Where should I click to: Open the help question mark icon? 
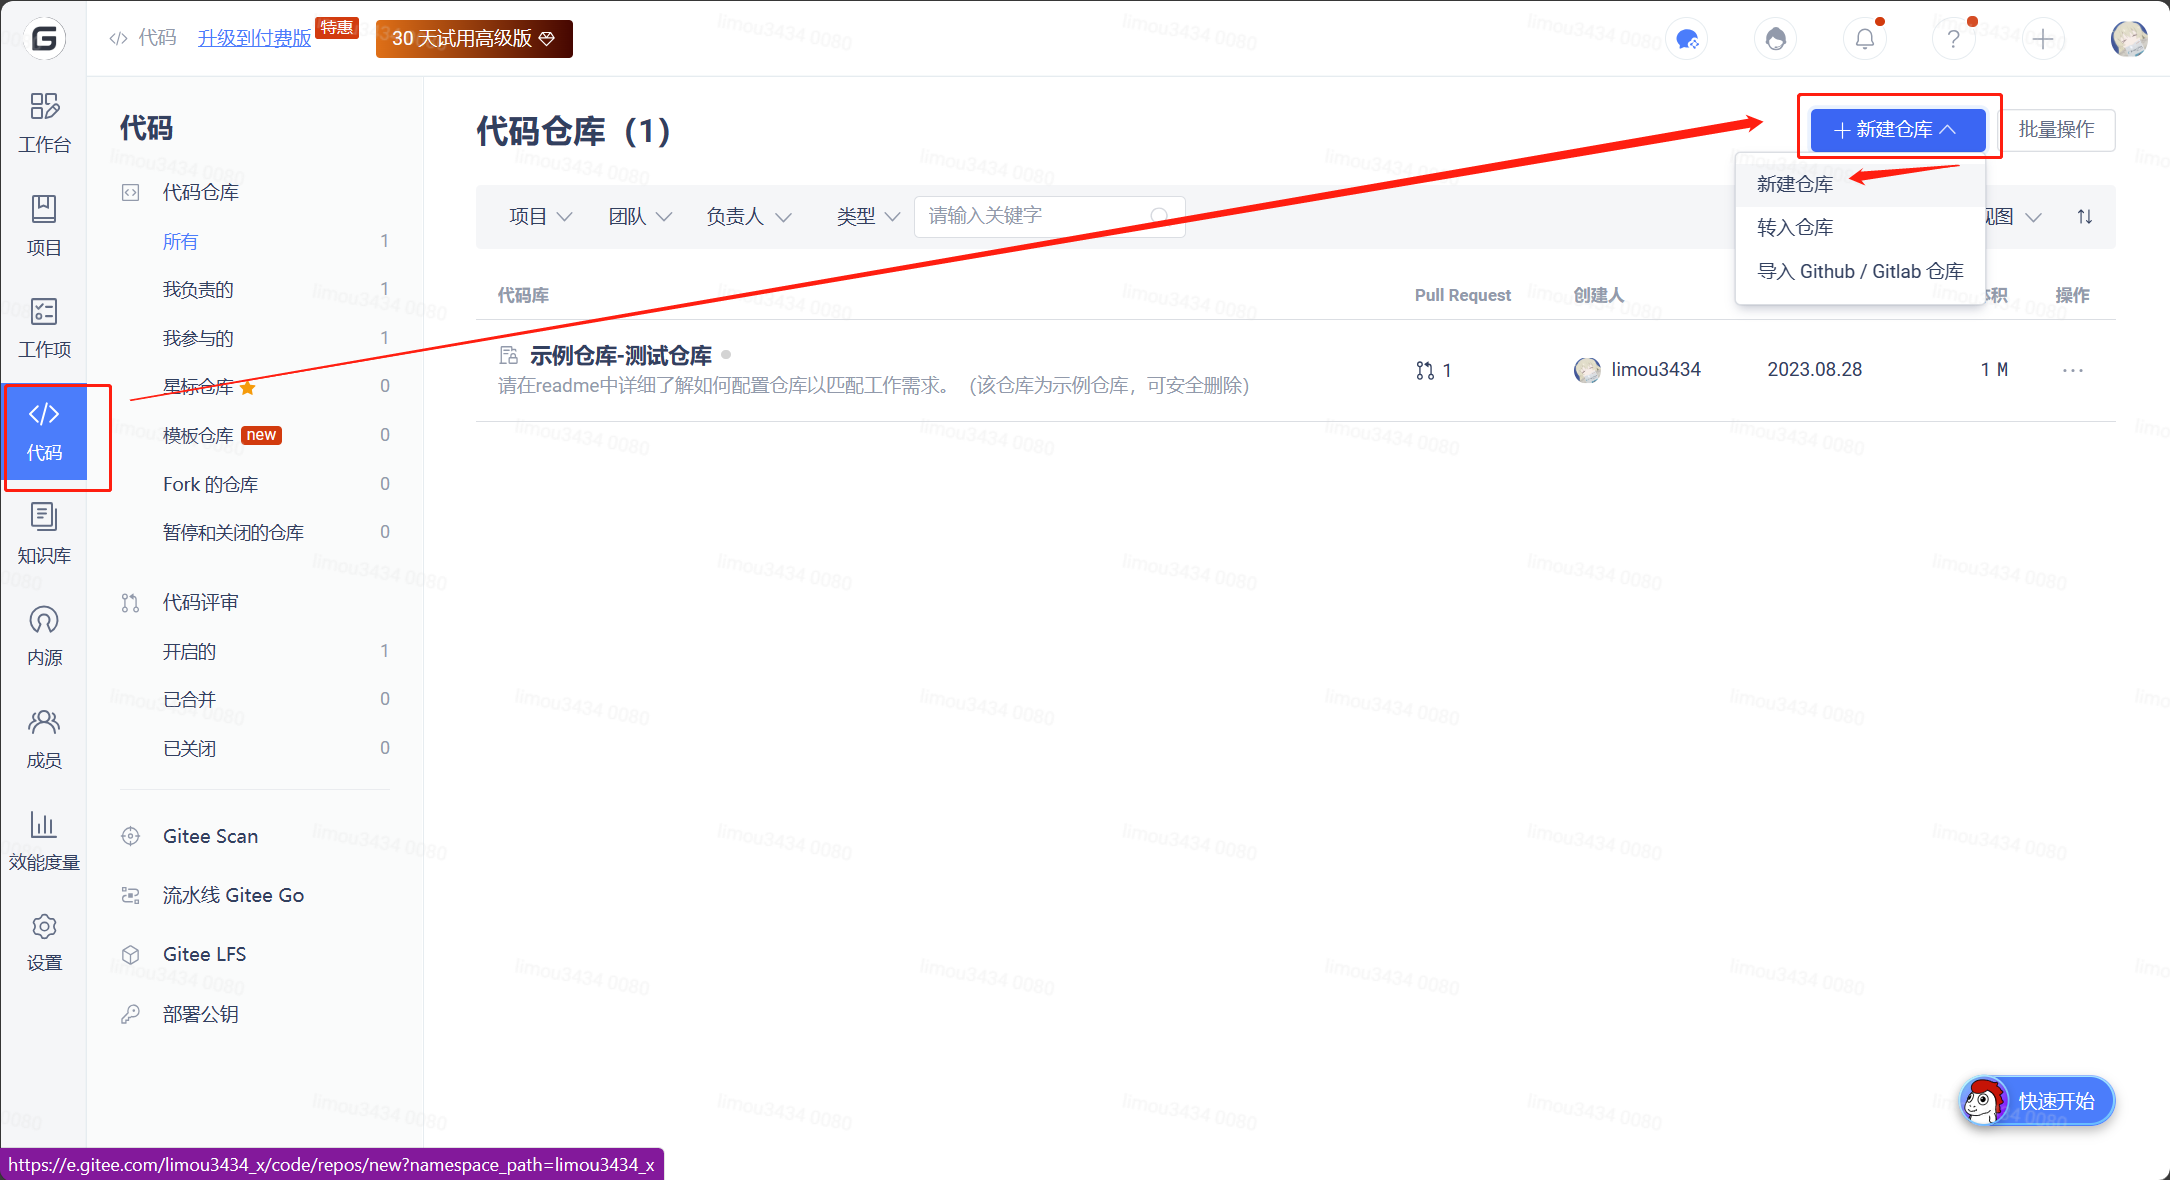coord(1953,39)
